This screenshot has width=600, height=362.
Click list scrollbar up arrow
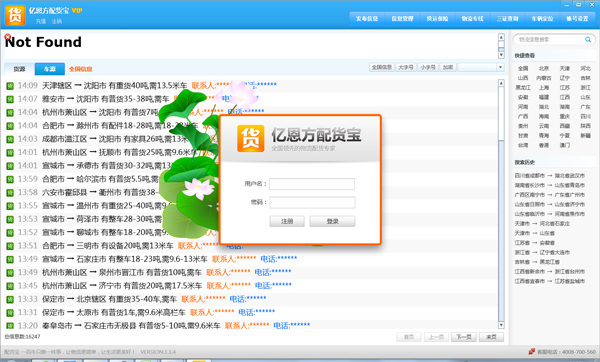click(x=501, y=83)
